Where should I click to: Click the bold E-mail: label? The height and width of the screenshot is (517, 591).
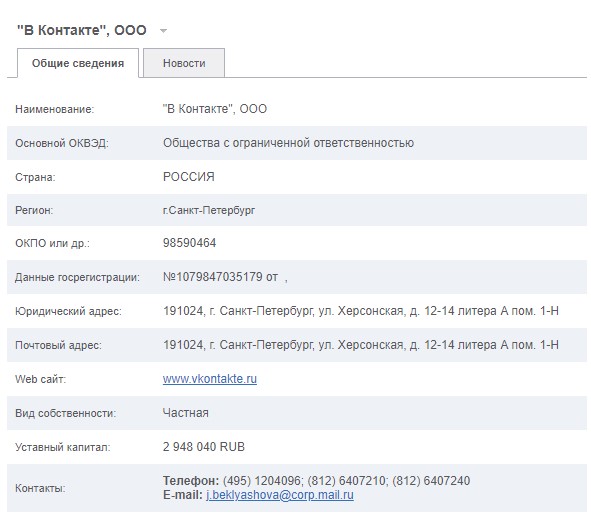[x=183, y=495]
